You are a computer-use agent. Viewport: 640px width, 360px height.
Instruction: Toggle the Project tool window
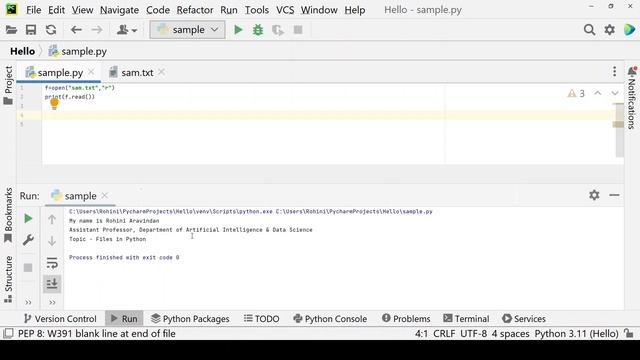tap(8, 85)
